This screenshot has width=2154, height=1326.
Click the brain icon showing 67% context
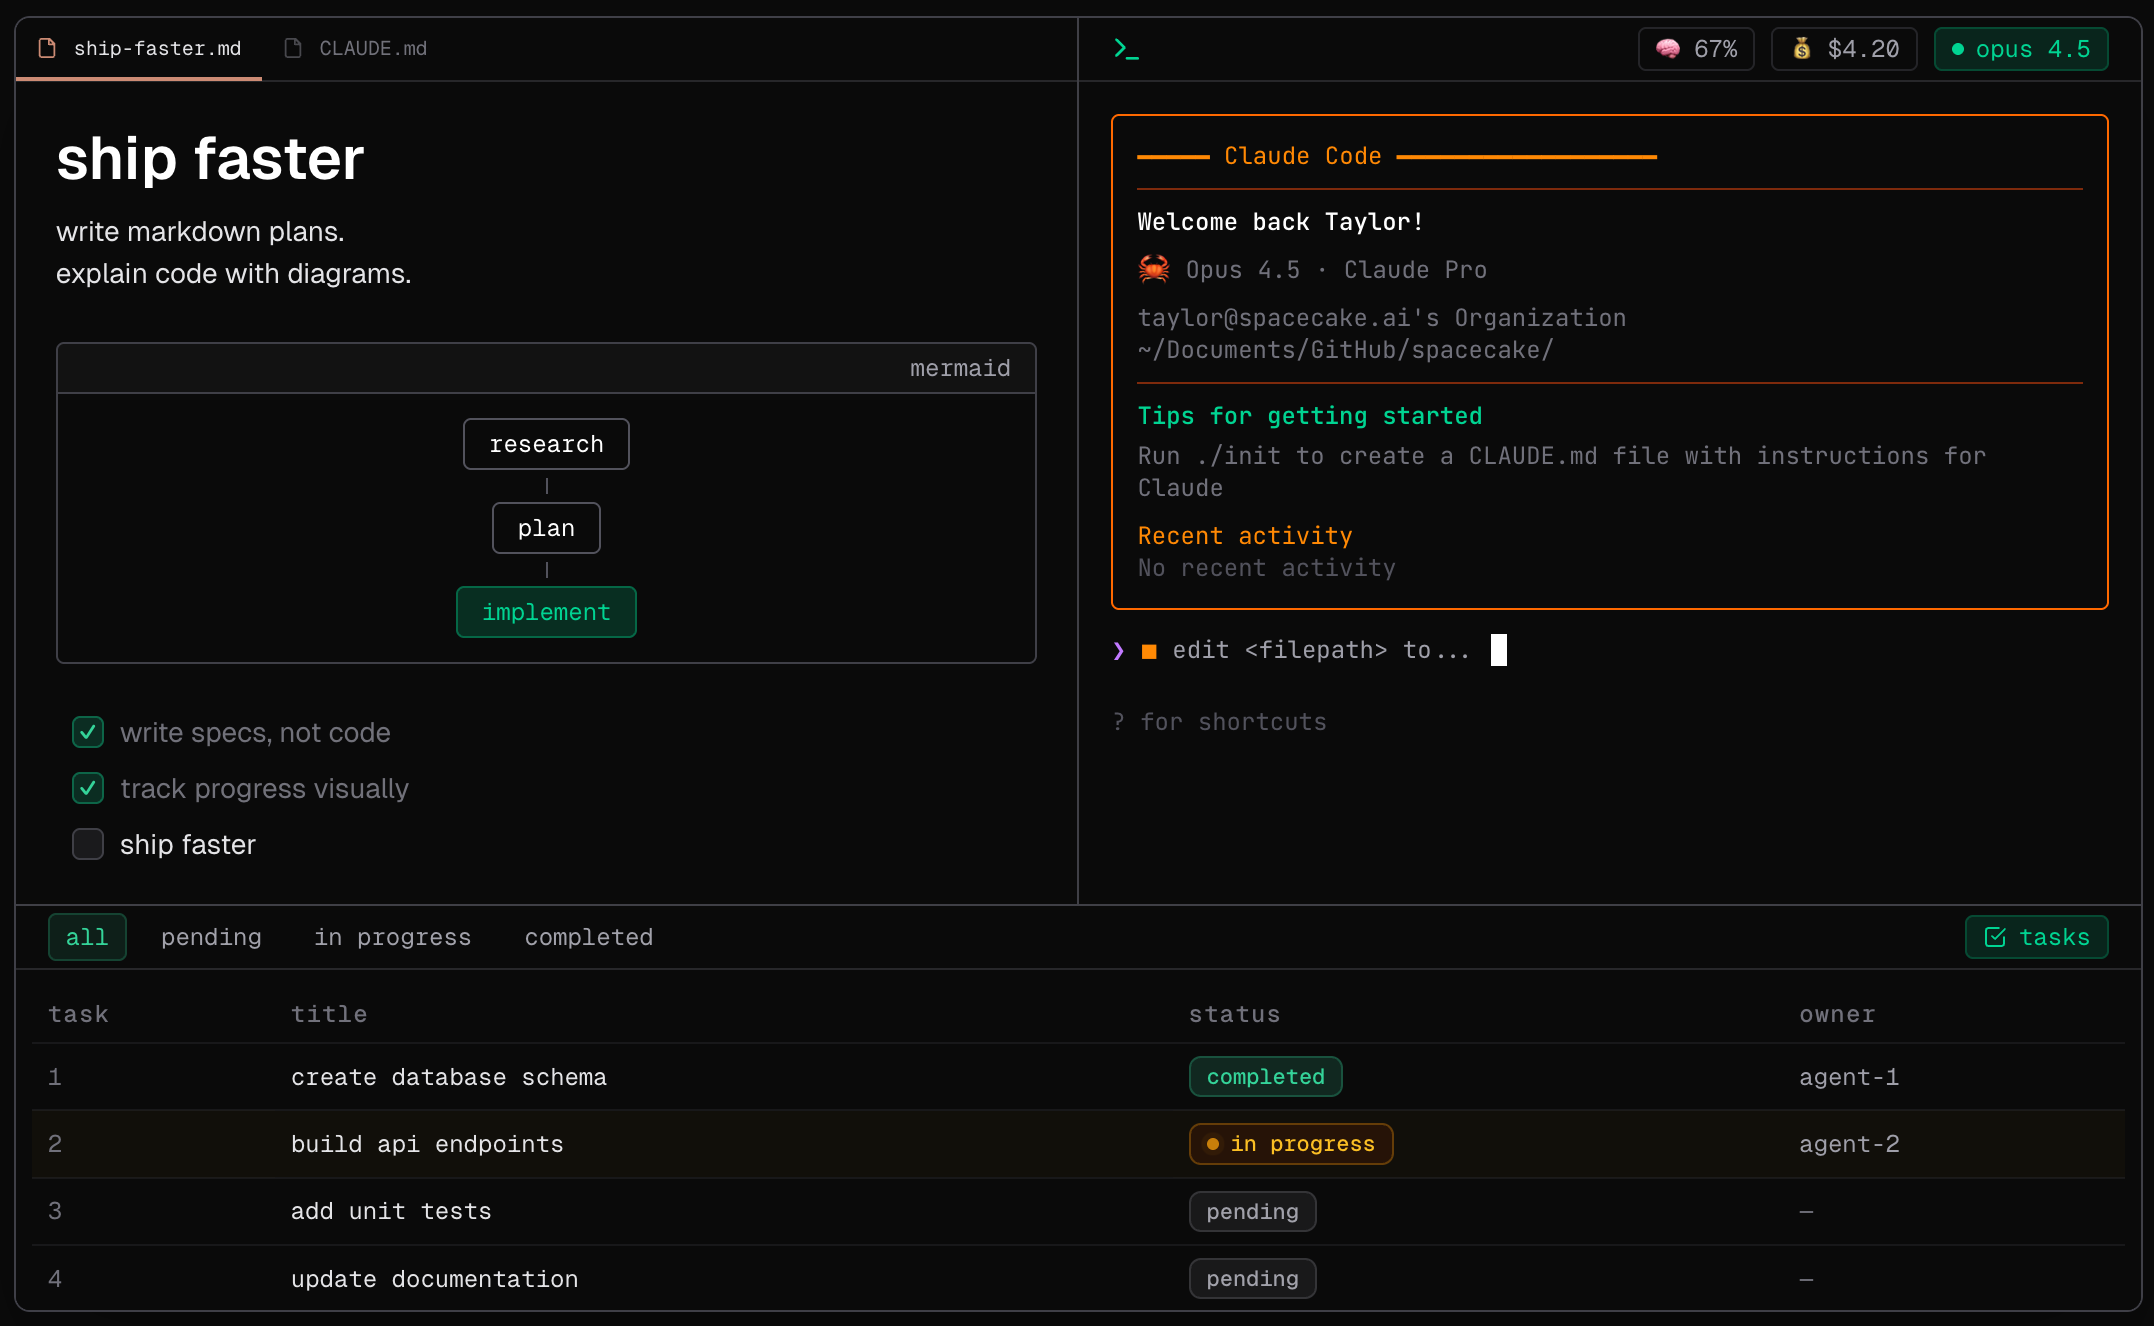point(1666,47)
